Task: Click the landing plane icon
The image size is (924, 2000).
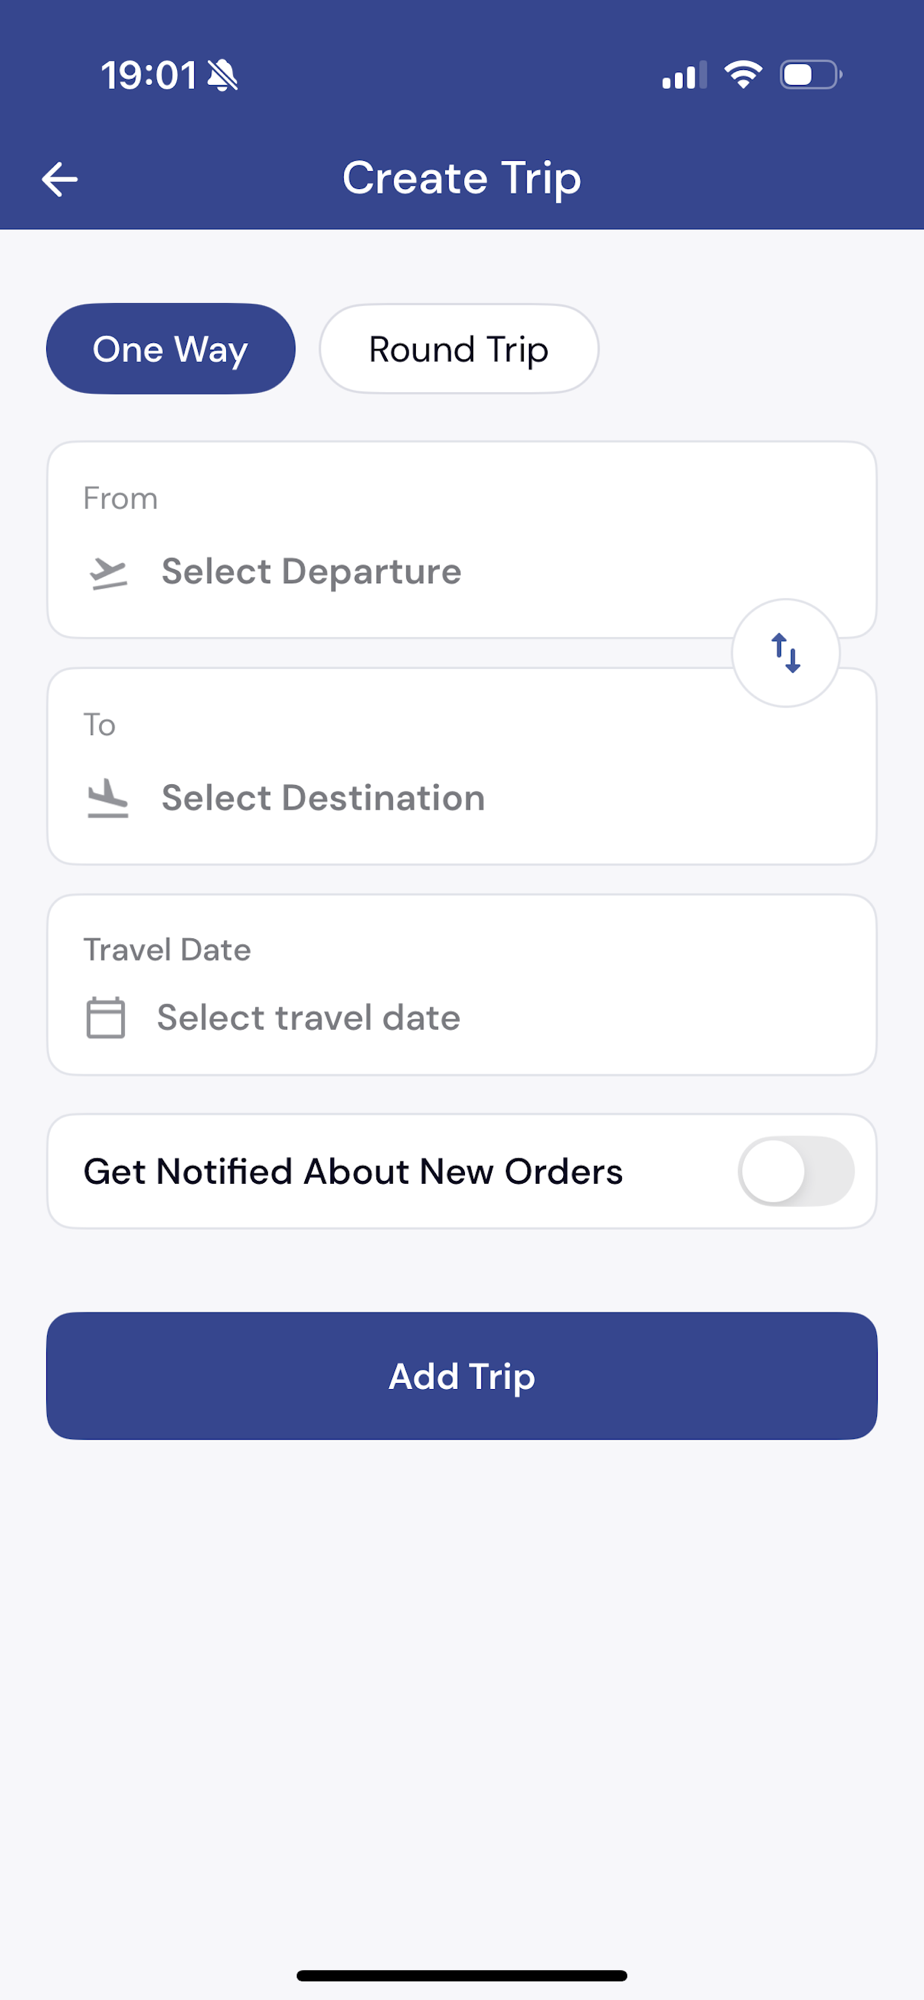Action: (108, 799)
